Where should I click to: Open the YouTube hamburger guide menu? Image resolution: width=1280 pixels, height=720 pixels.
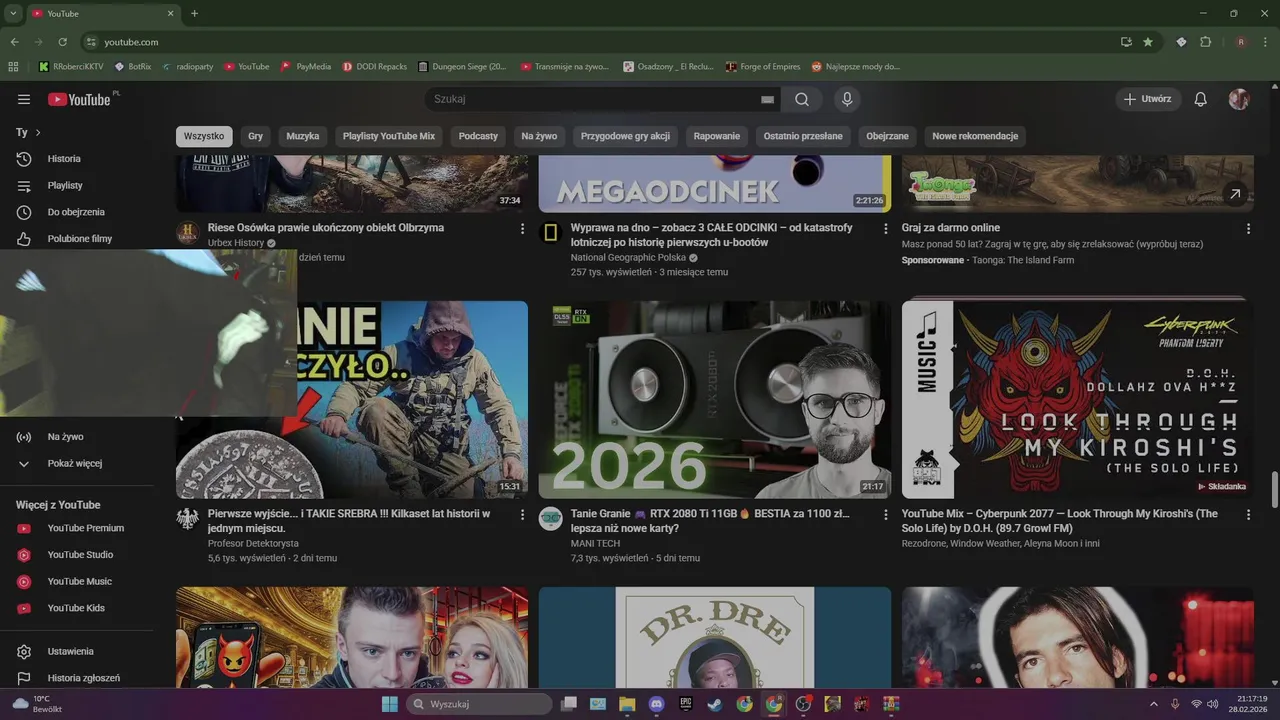tap(24, 99)
